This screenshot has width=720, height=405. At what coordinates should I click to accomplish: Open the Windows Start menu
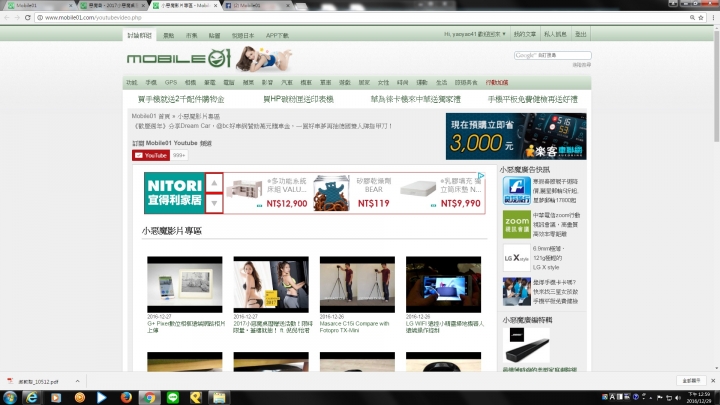(x=10, y=397)
